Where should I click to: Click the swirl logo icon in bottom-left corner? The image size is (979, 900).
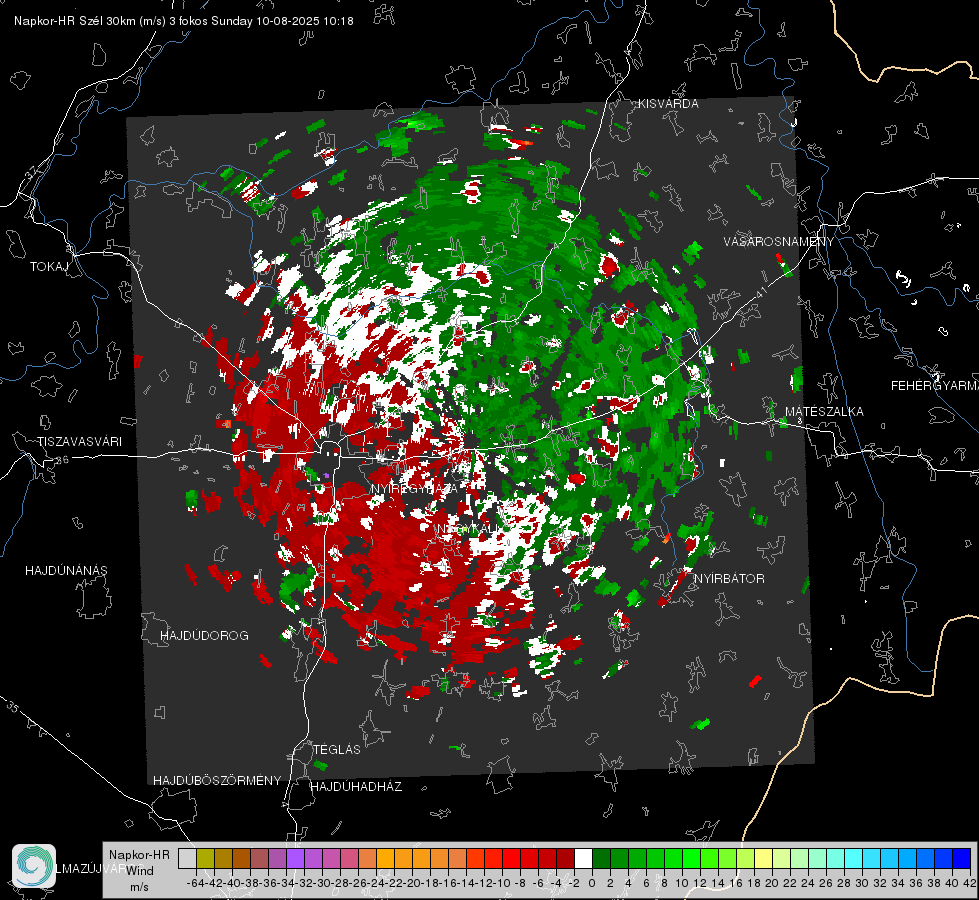click(34, 866)
